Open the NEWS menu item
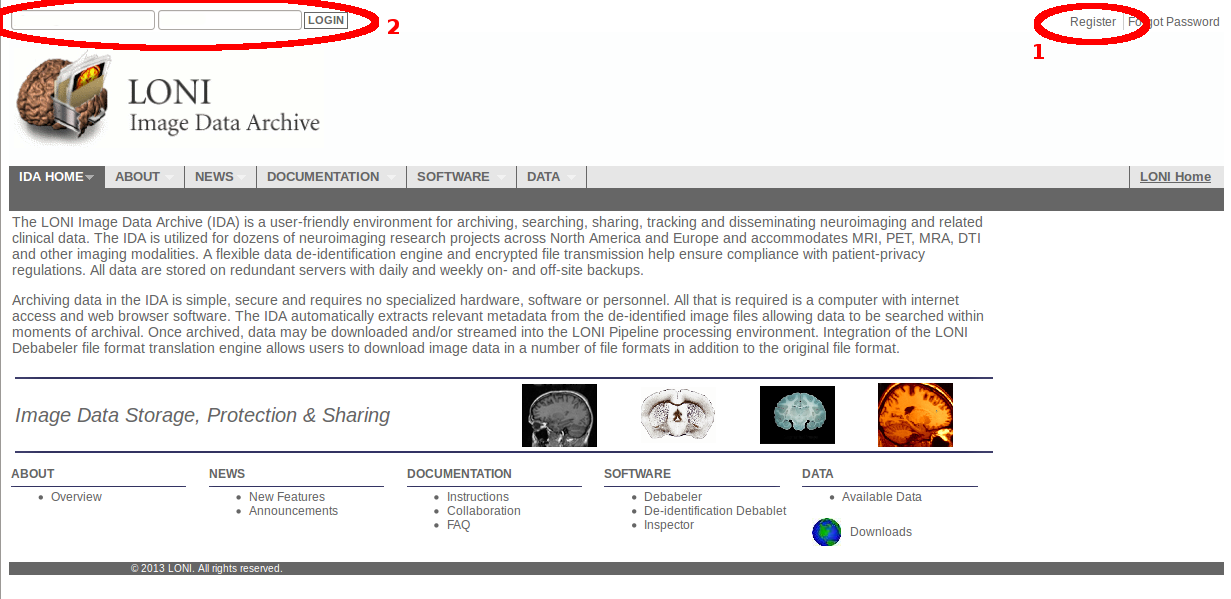Image resolution: width=1231 pixels, height=599 pixels. 214,177
